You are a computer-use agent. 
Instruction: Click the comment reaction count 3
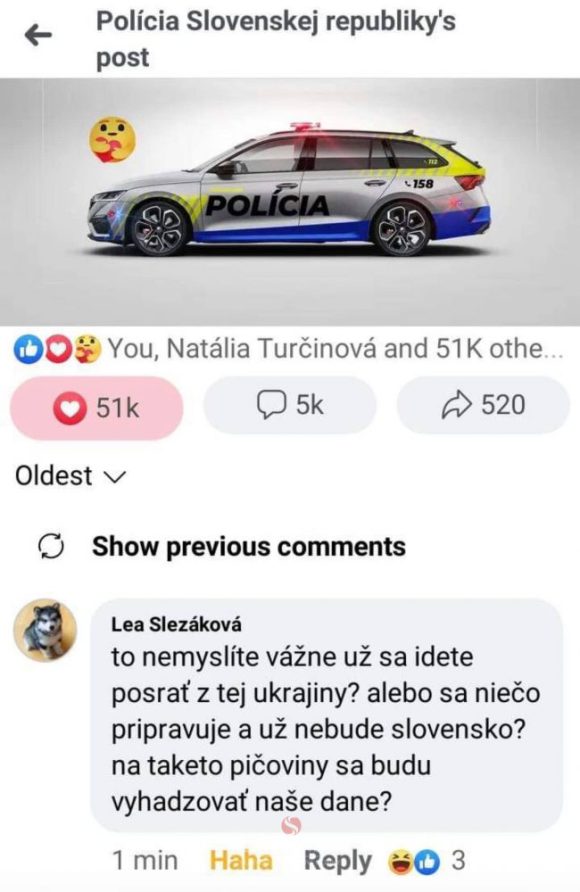[x=458, y=861]
